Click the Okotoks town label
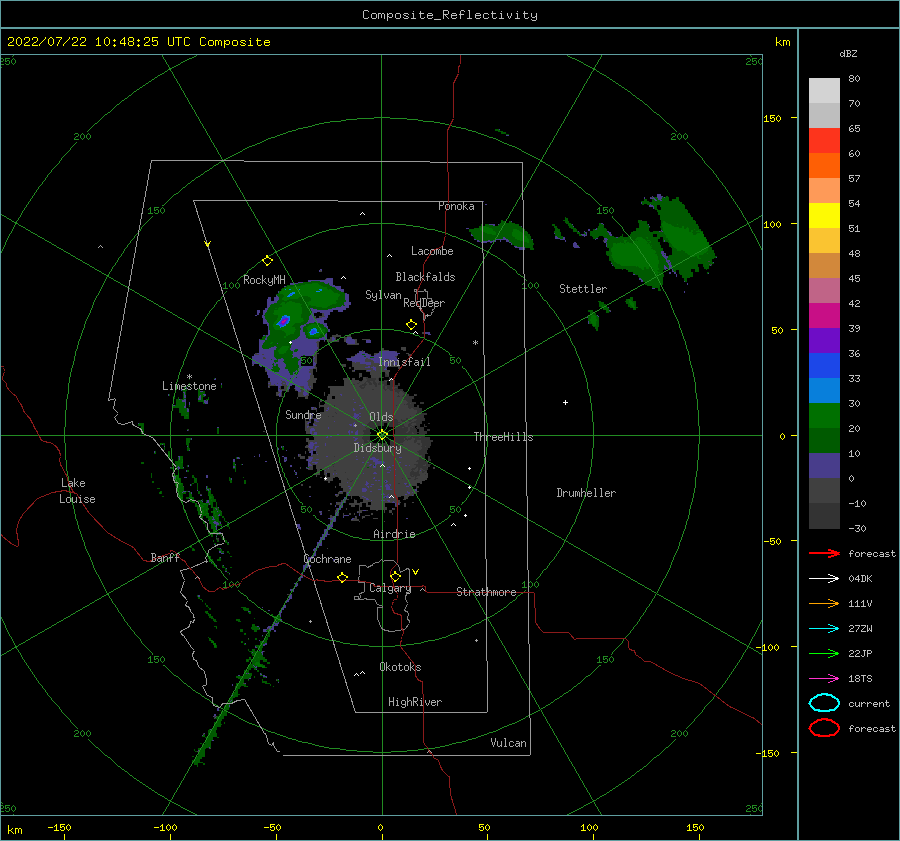900x841 pixels. 400,667
